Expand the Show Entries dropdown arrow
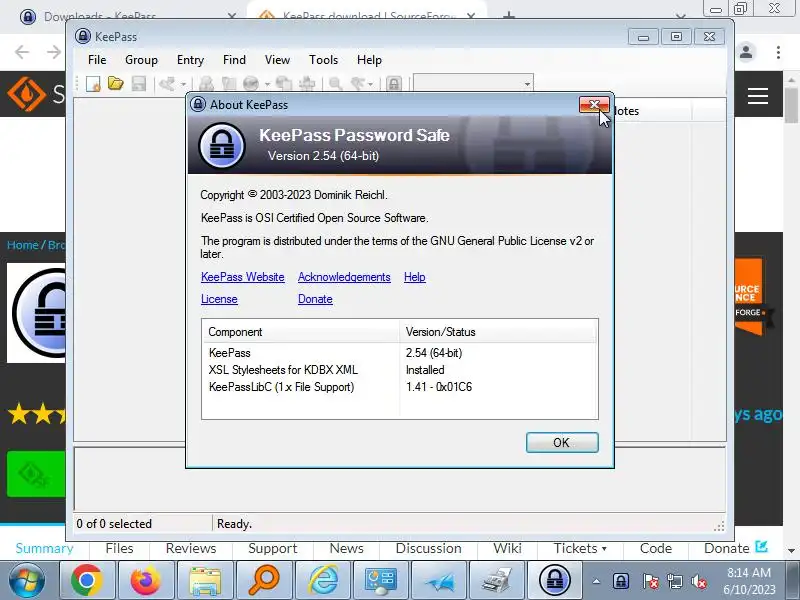The image size is (800, 600). [370, 84]
